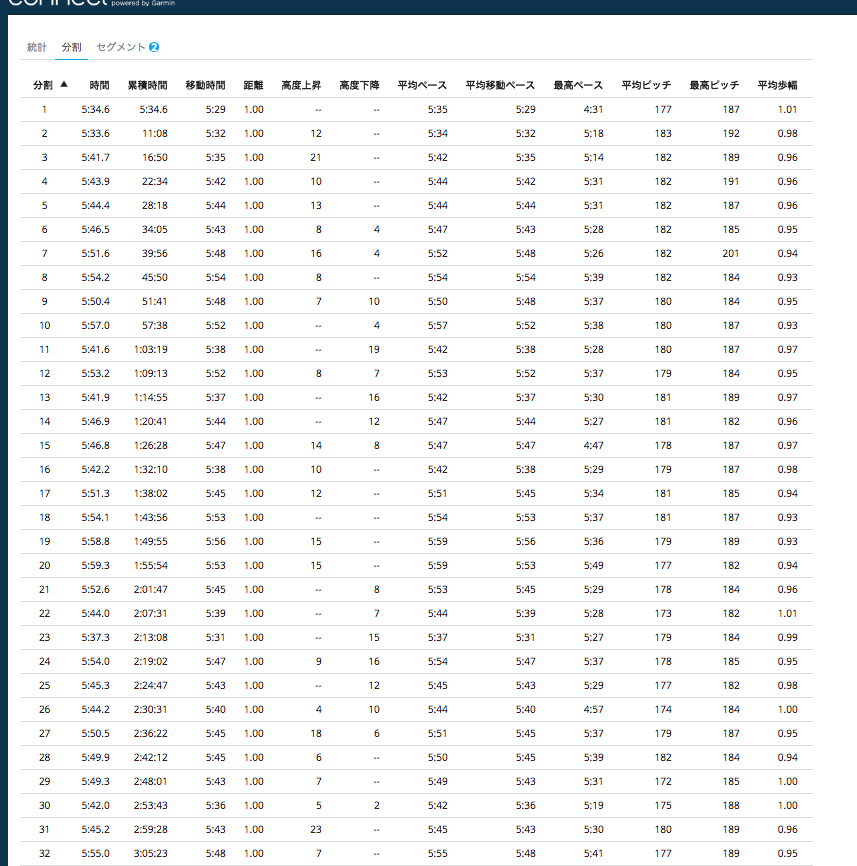Click elevation gain 21 in lap 3
This screenshot has width=857, height=866.
point(316,157)
